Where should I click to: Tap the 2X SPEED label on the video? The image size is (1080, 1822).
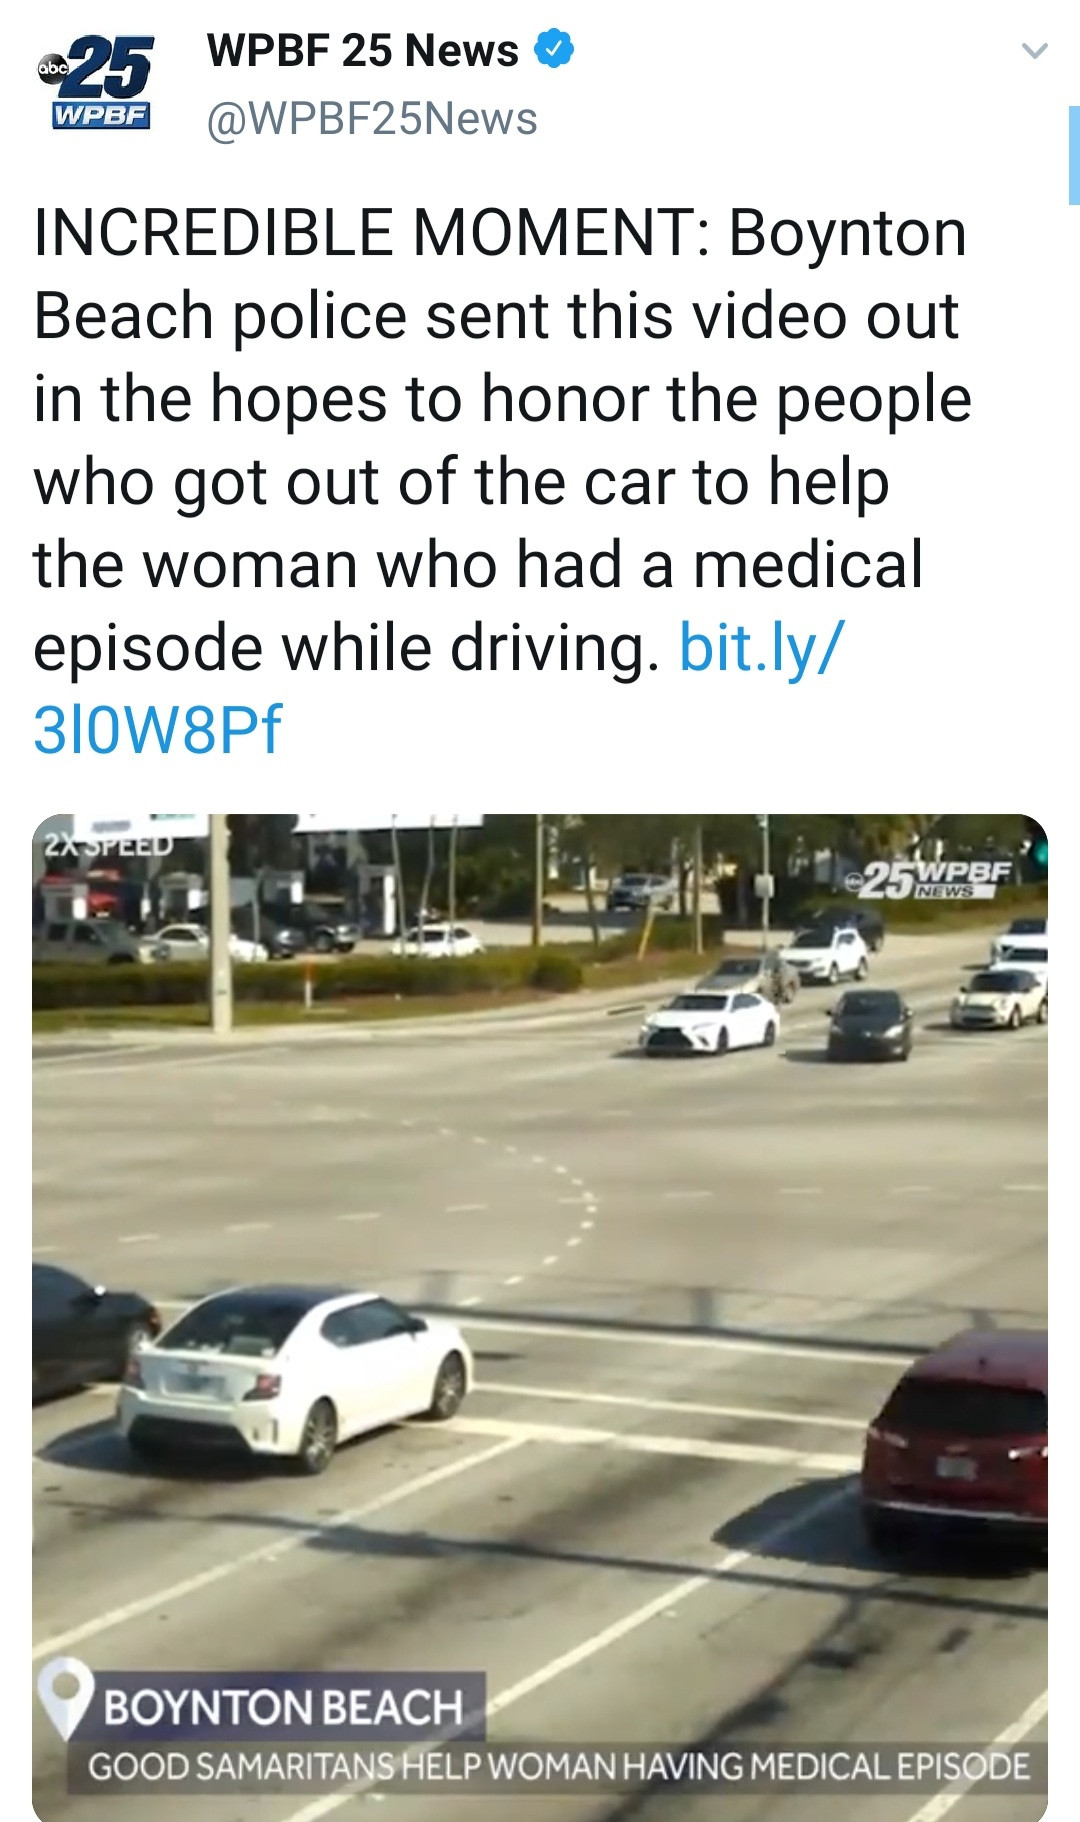108,845
